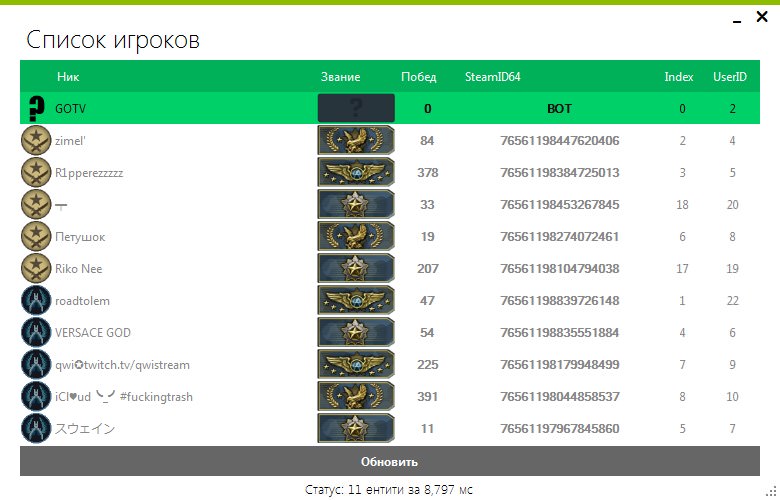Sort by the Ник column header

click(68, 77)
